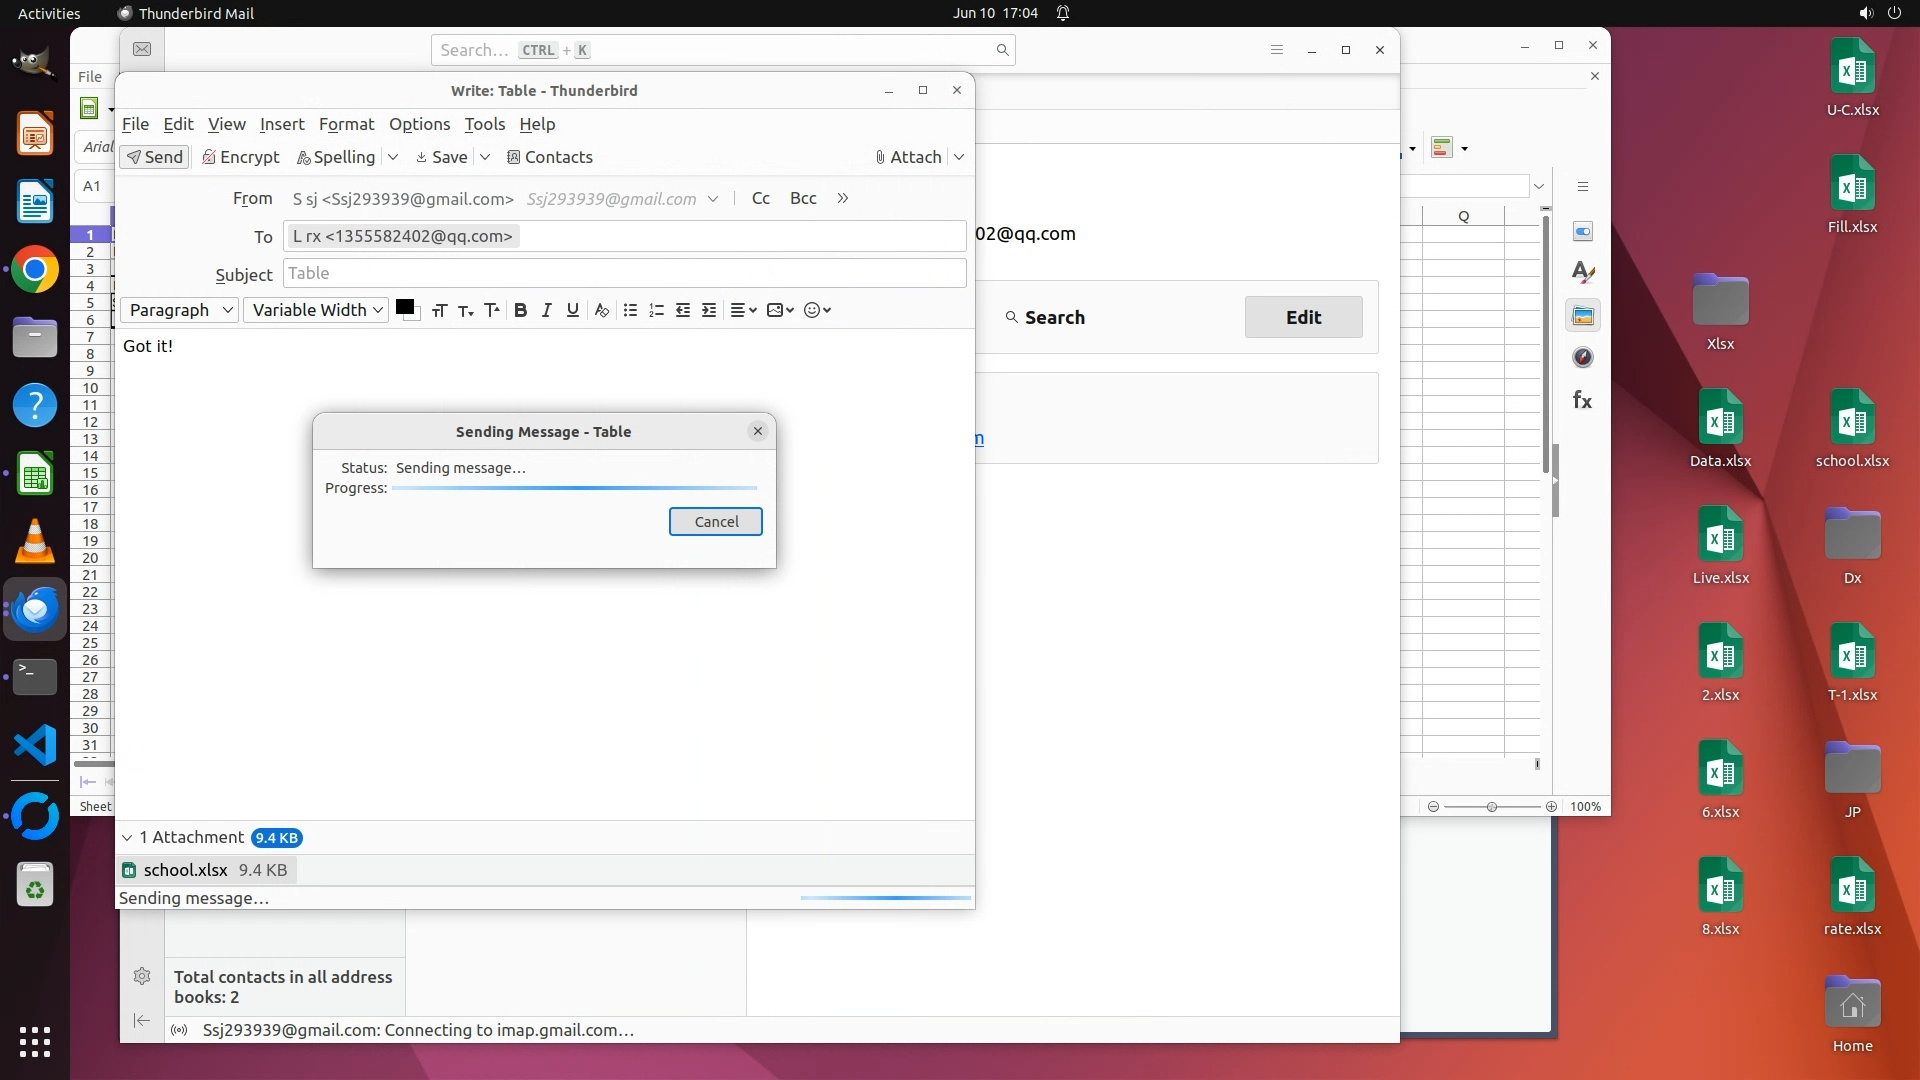1920x1080 pixels.
Task: Click the Subject input field
Action: click(624, 273)
